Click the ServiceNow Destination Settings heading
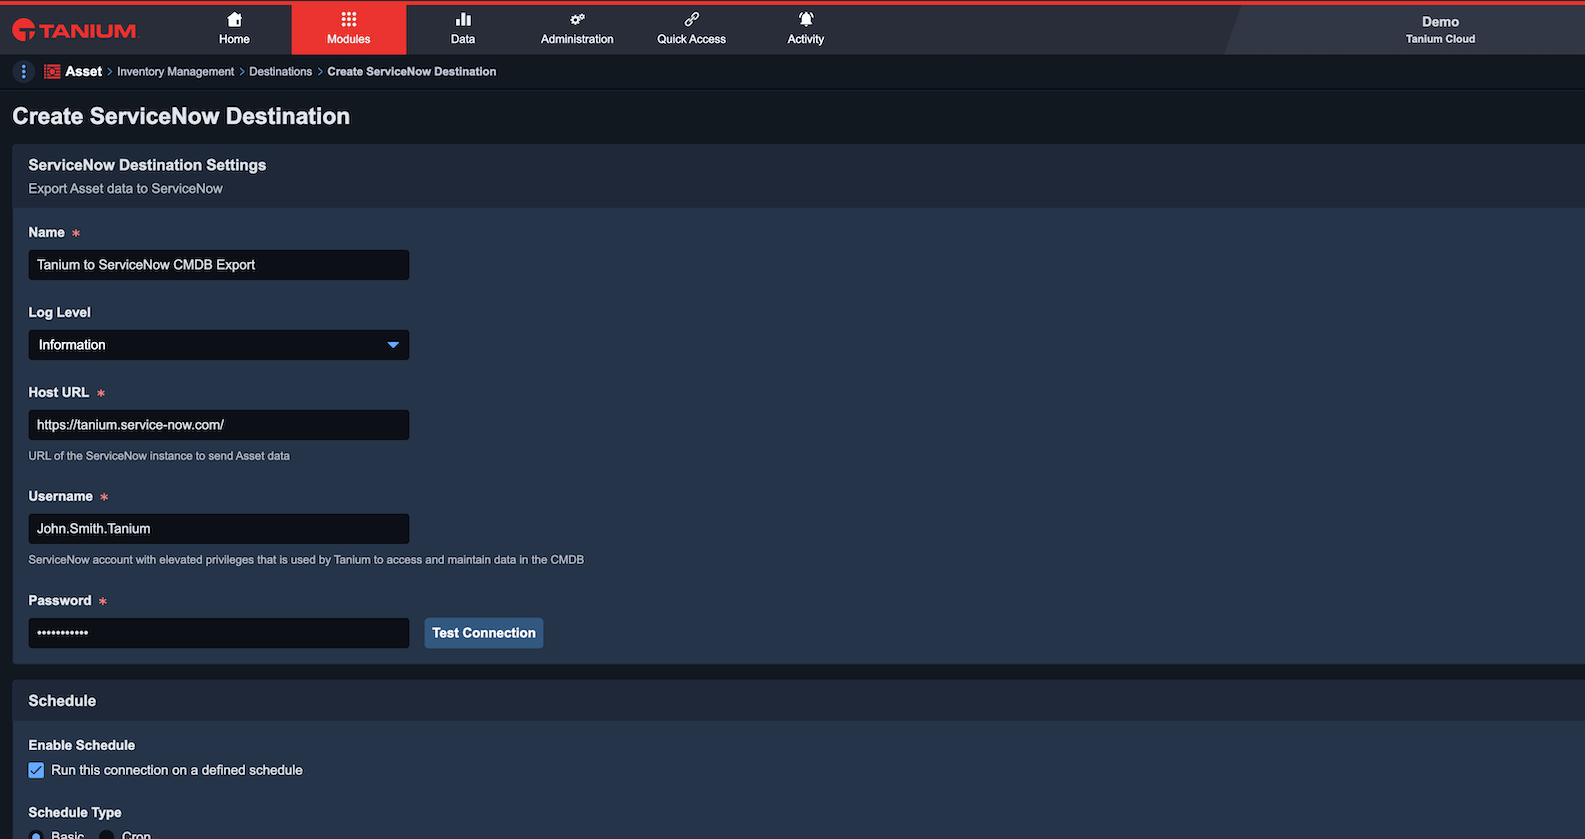This screenshot has width=1585, height=839. tap(147, 165)
